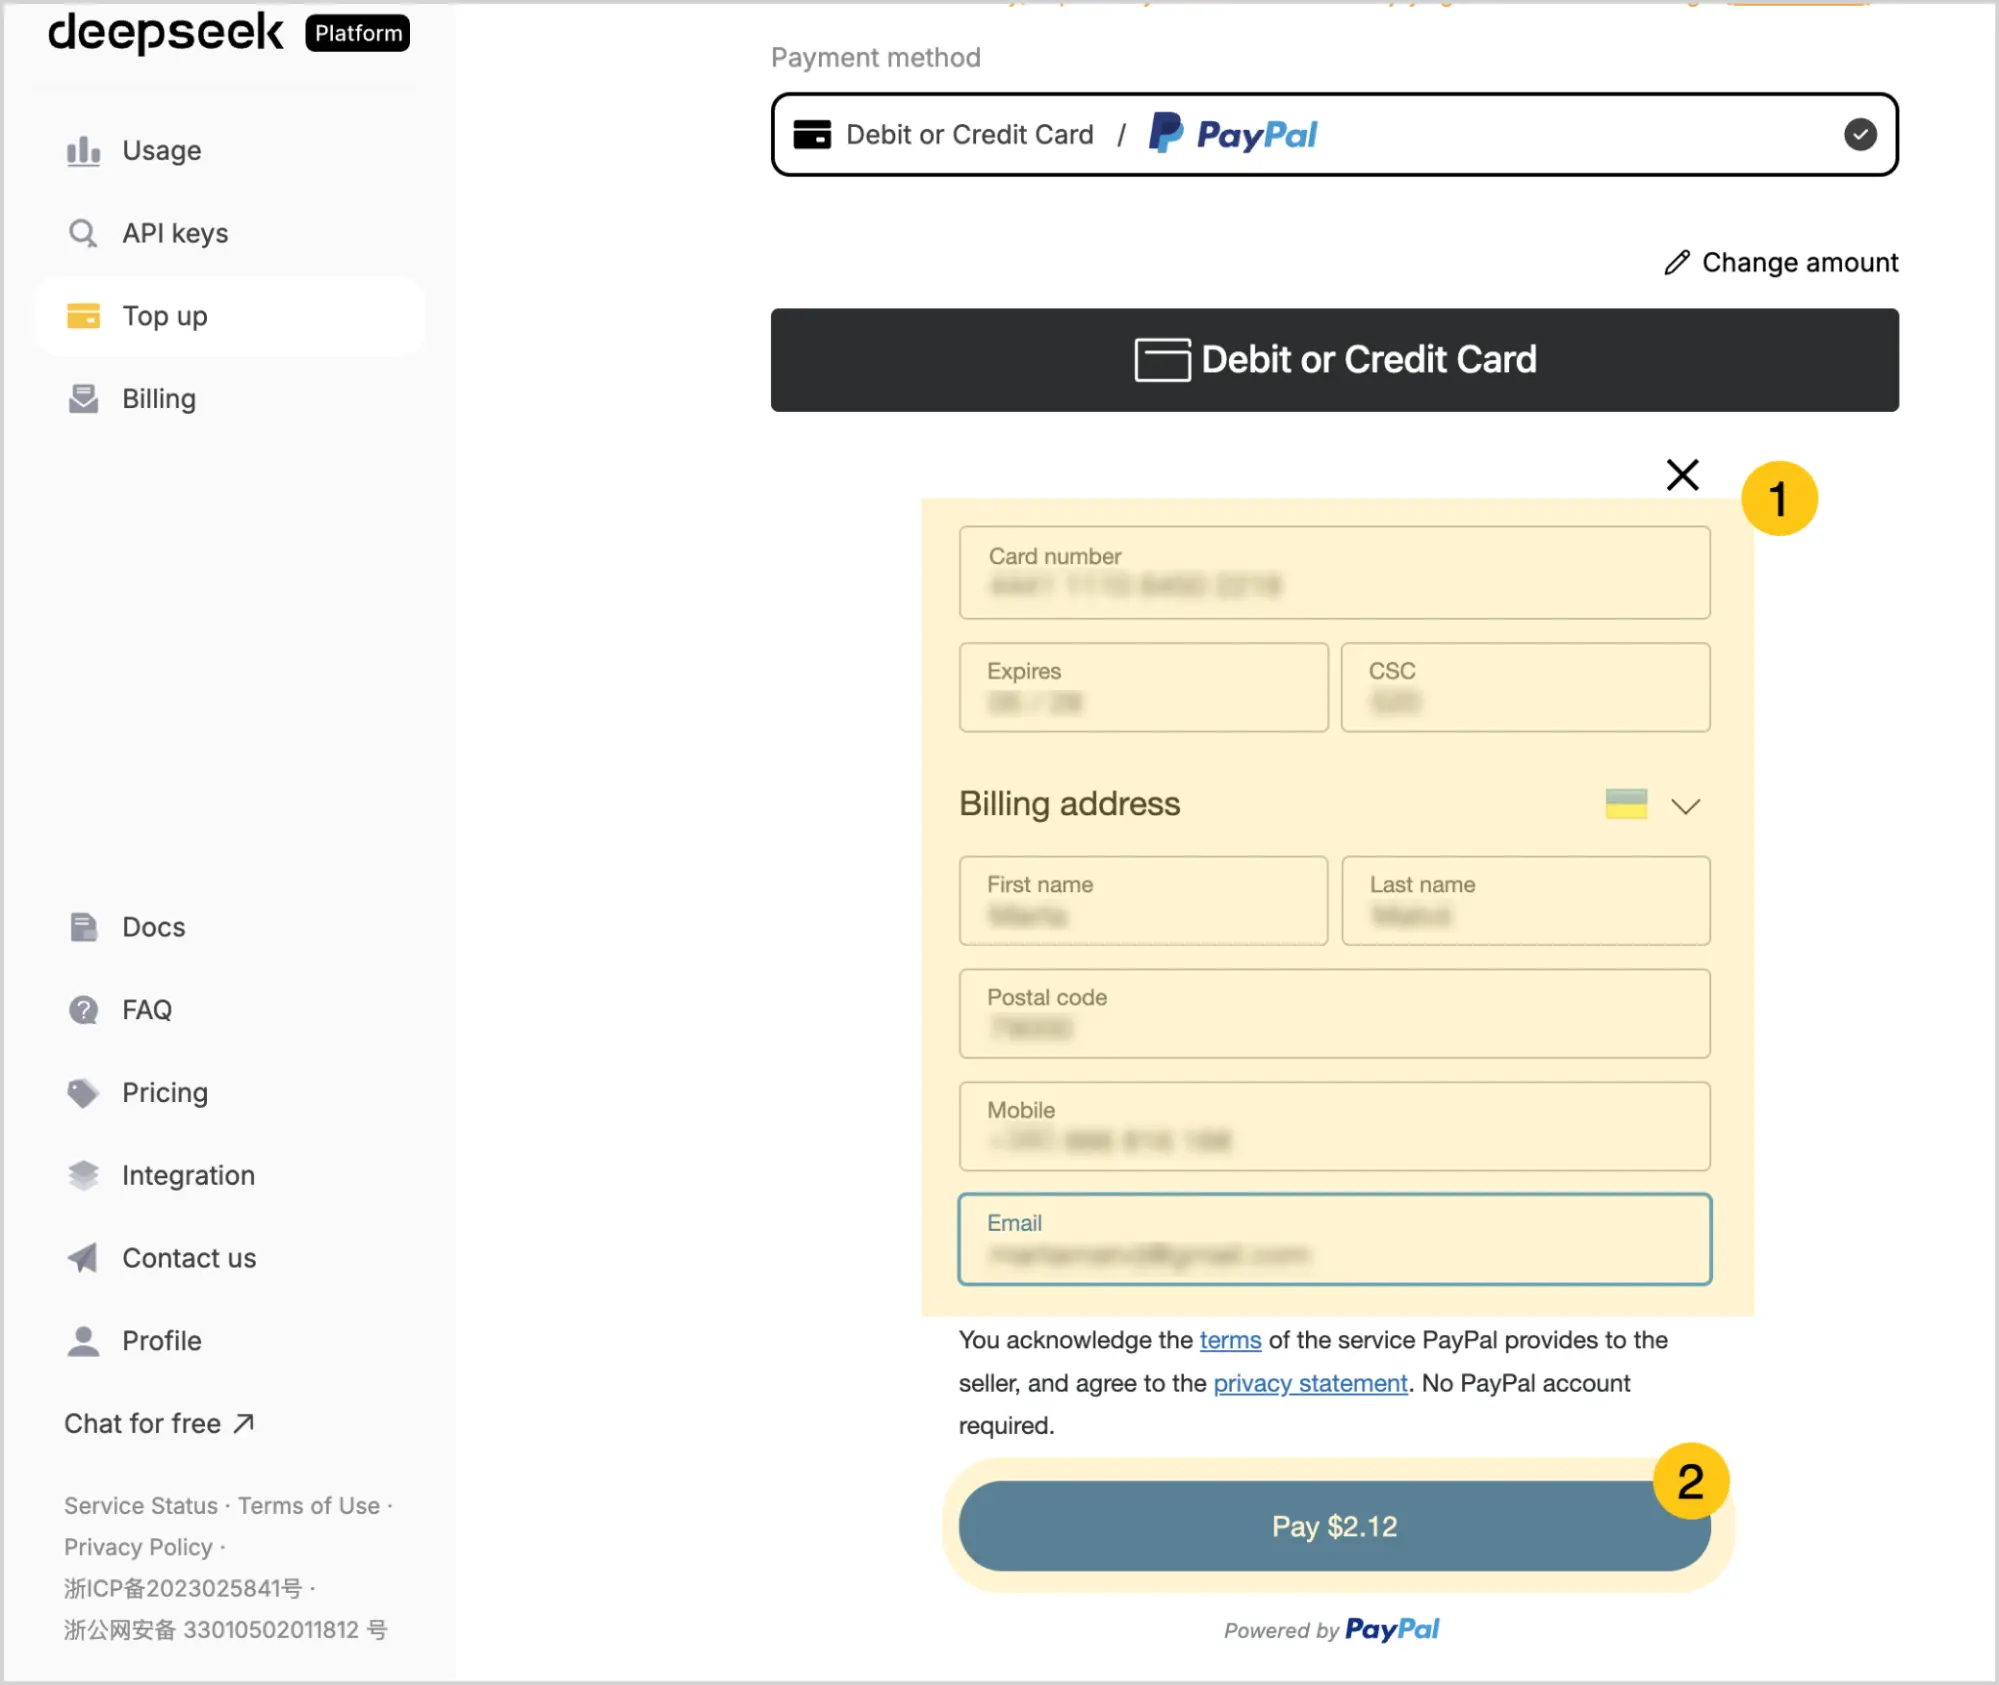Click the Pricing tag icon
The height and width of the screenshot is (1685, 1999).
(x=83, y=1093)
